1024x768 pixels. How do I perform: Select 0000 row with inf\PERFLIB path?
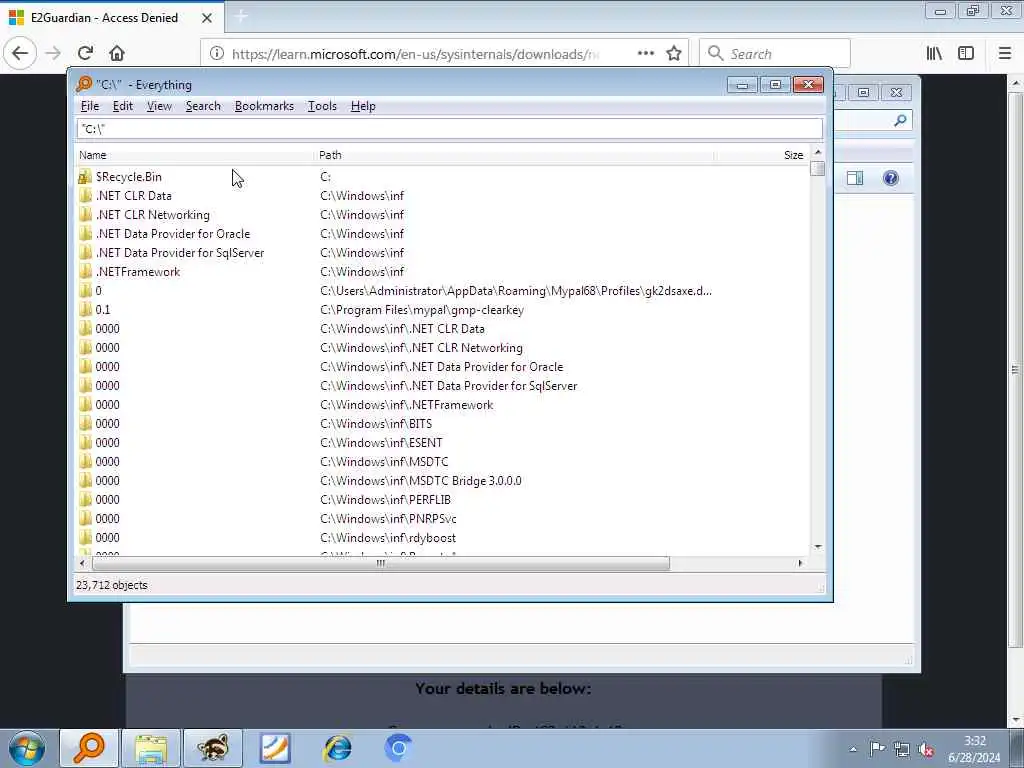[x=443, y=500]
